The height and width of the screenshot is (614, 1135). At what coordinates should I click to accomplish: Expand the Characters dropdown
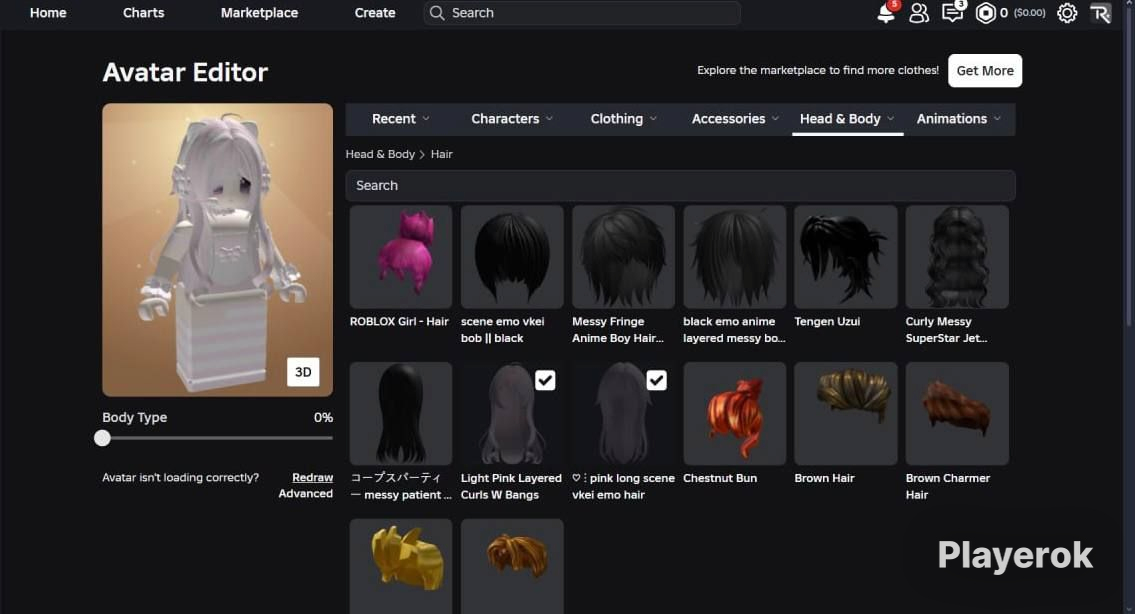[512, 119]
